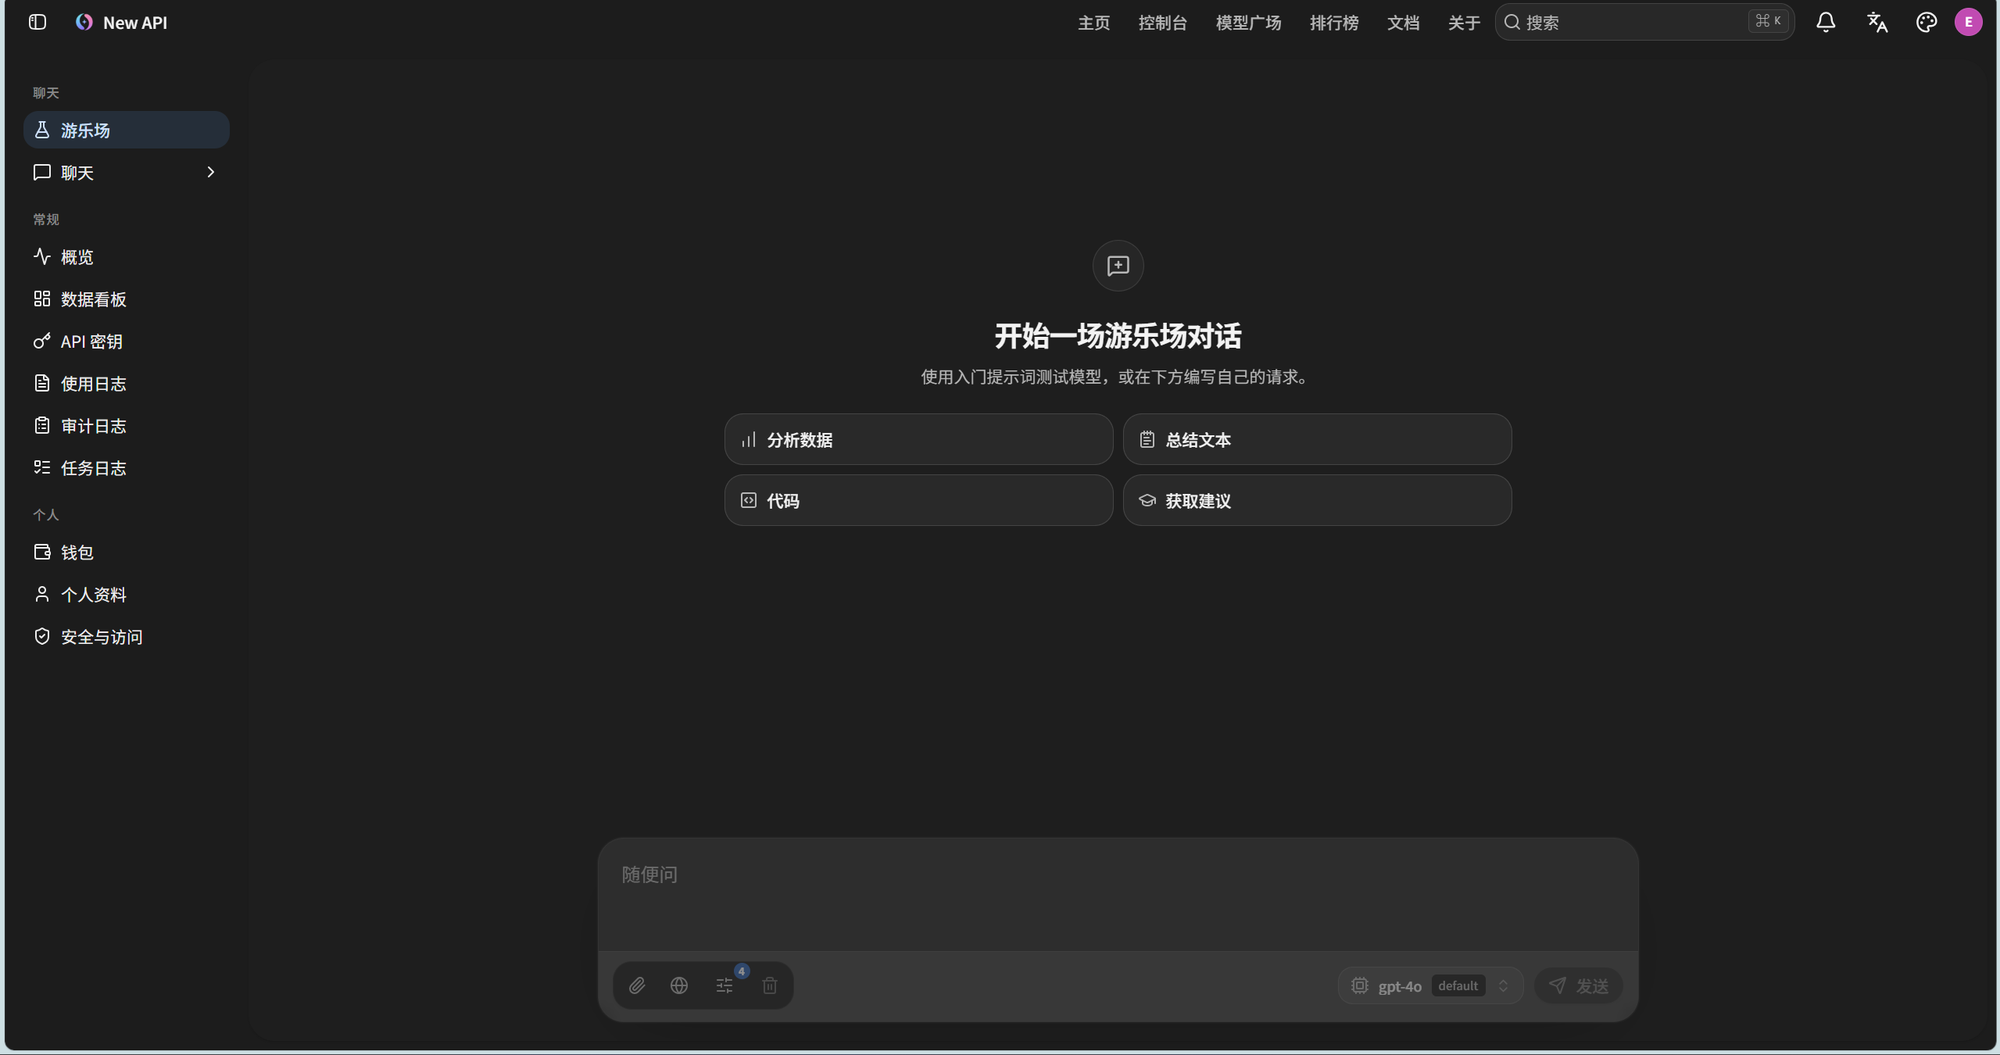
Task: Open 概览 in the sidebar
Action: [126, 257]
